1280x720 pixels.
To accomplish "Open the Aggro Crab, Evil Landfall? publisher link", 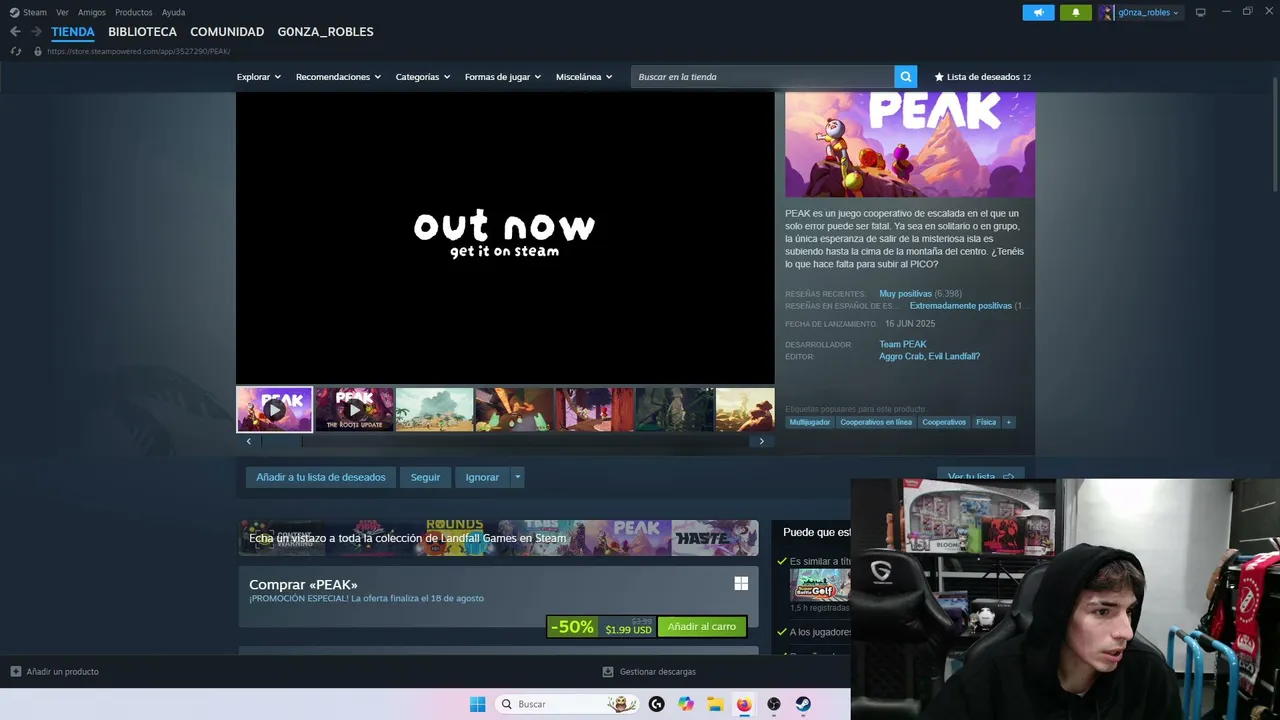I will tap(929, 357).
